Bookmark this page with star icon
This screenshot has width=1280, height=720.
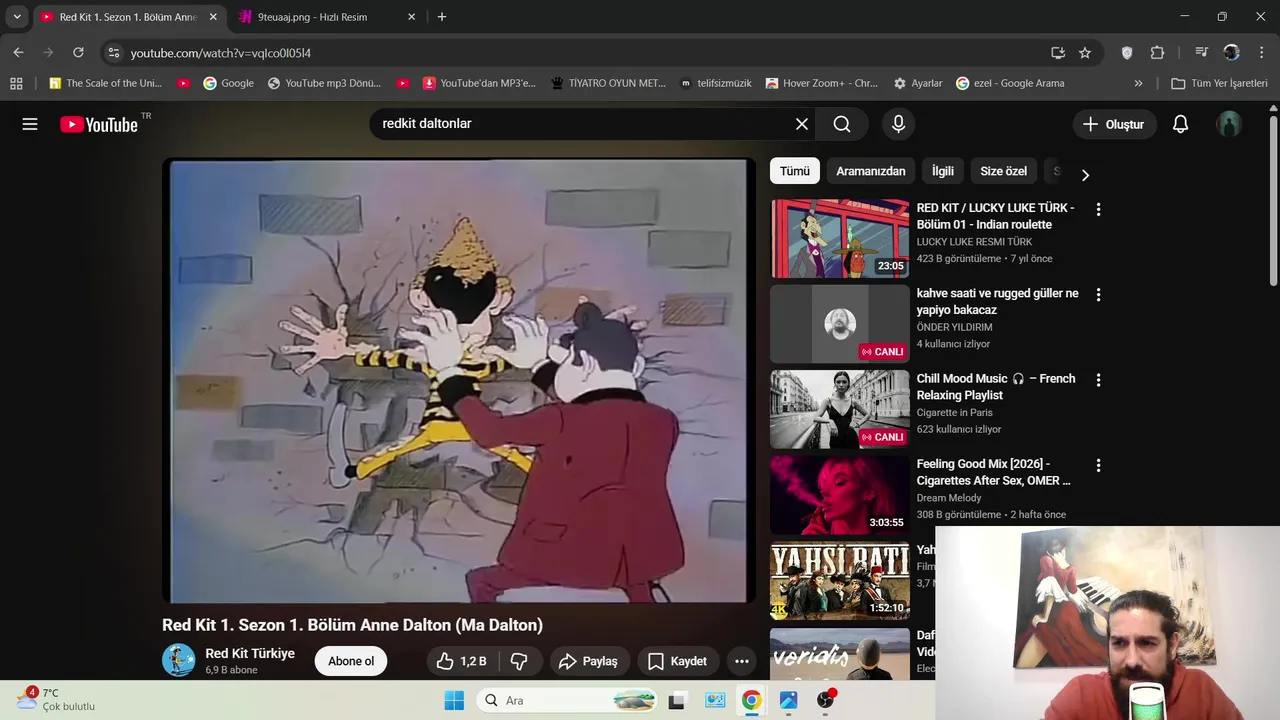pyautogui.click(x=1085, y=53)
